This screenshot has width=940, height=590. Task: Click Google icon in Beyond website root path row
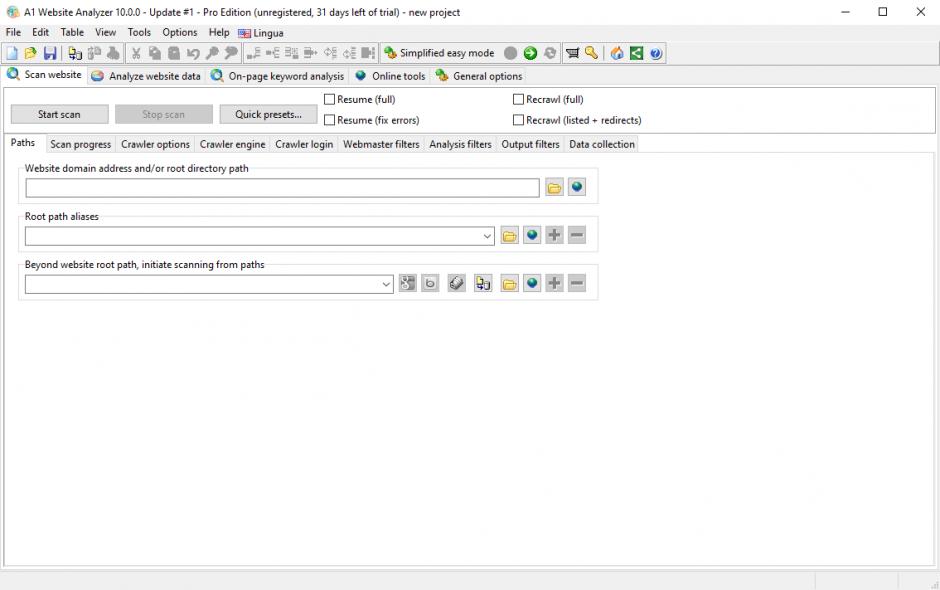click(408, 283)
